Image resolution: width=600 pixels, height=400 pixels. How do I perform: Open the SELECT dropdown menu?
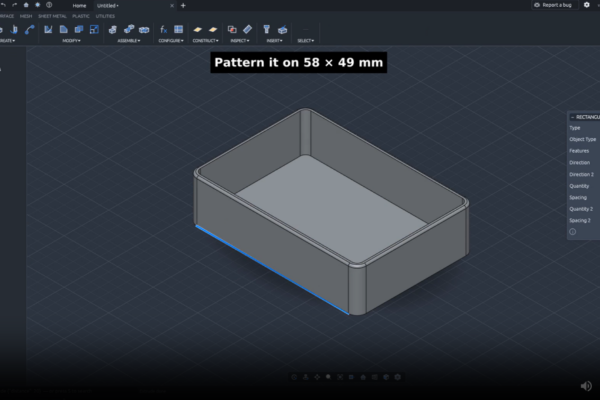click(306, 41)
